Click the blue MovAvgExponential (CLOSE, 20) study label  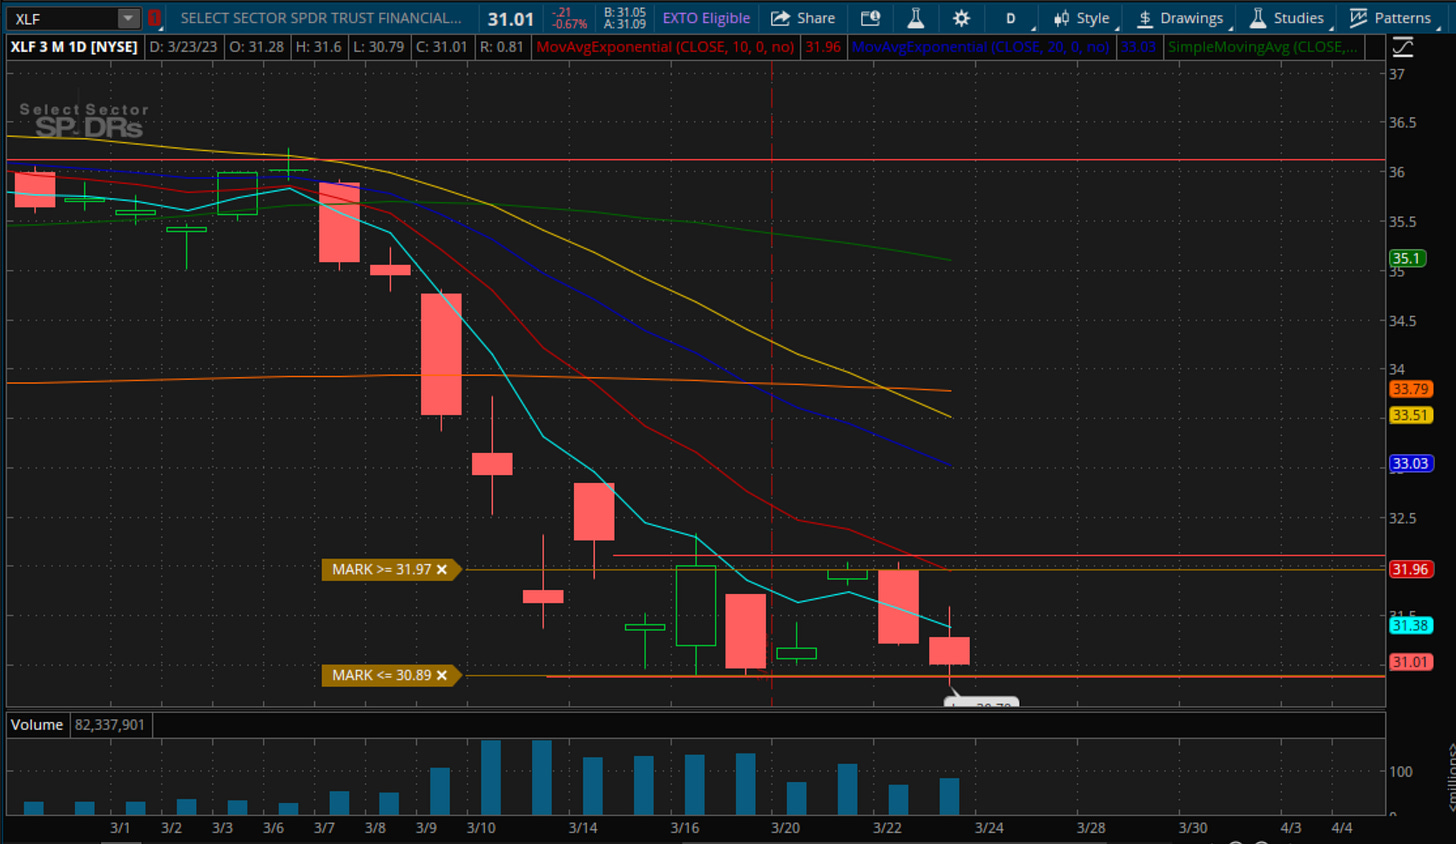click(x=980, y=47)
